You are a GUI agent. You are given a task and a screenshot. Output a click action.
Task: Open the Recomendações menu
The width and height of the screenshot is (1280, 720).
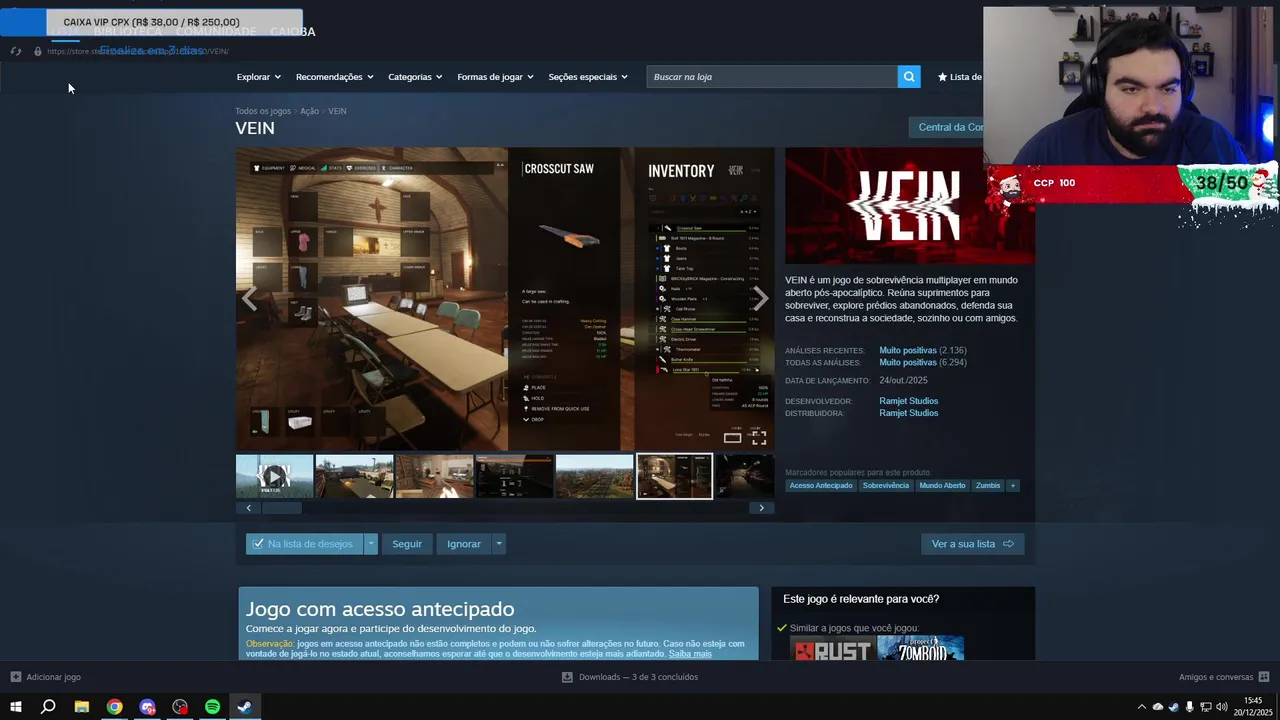pyautogui.click(x=334, y=77)
